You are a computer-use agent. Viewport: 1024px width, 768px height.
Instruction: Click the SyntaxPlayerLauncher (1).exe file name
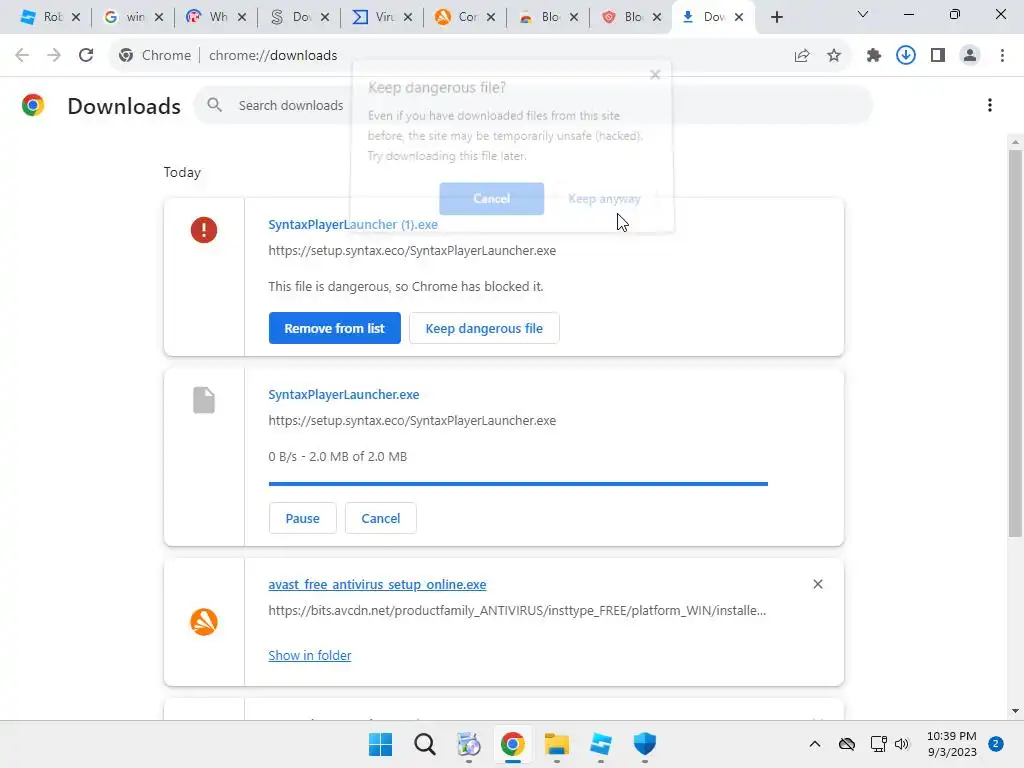pyautogui.click(x=353, y=224)
